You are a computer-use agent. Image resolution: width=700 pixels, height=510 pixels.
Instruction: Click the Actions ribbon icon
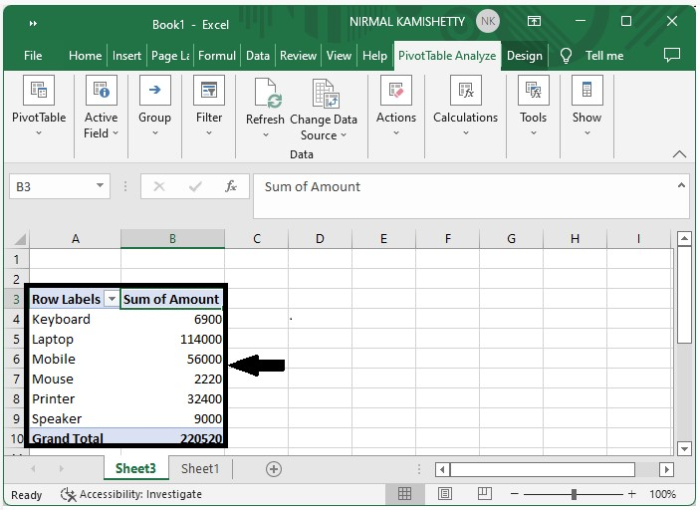coord(396,90)
